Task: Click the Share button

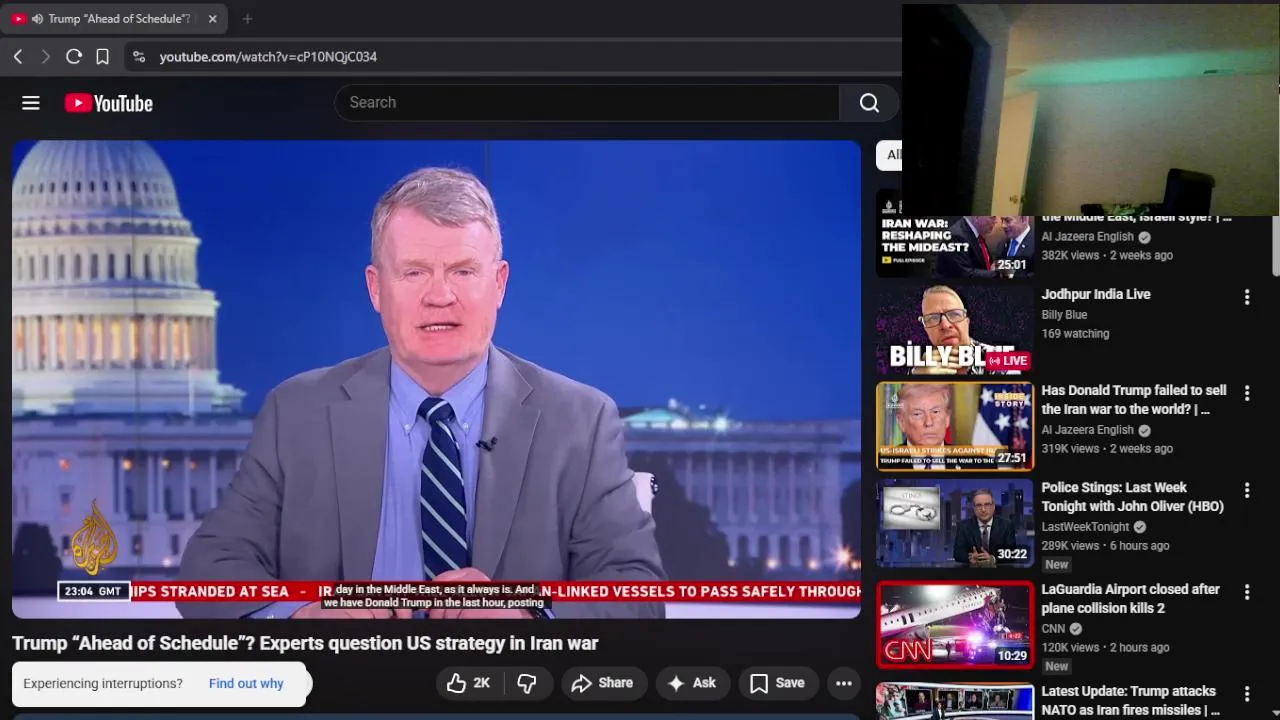Action: (x=602, y=683)
